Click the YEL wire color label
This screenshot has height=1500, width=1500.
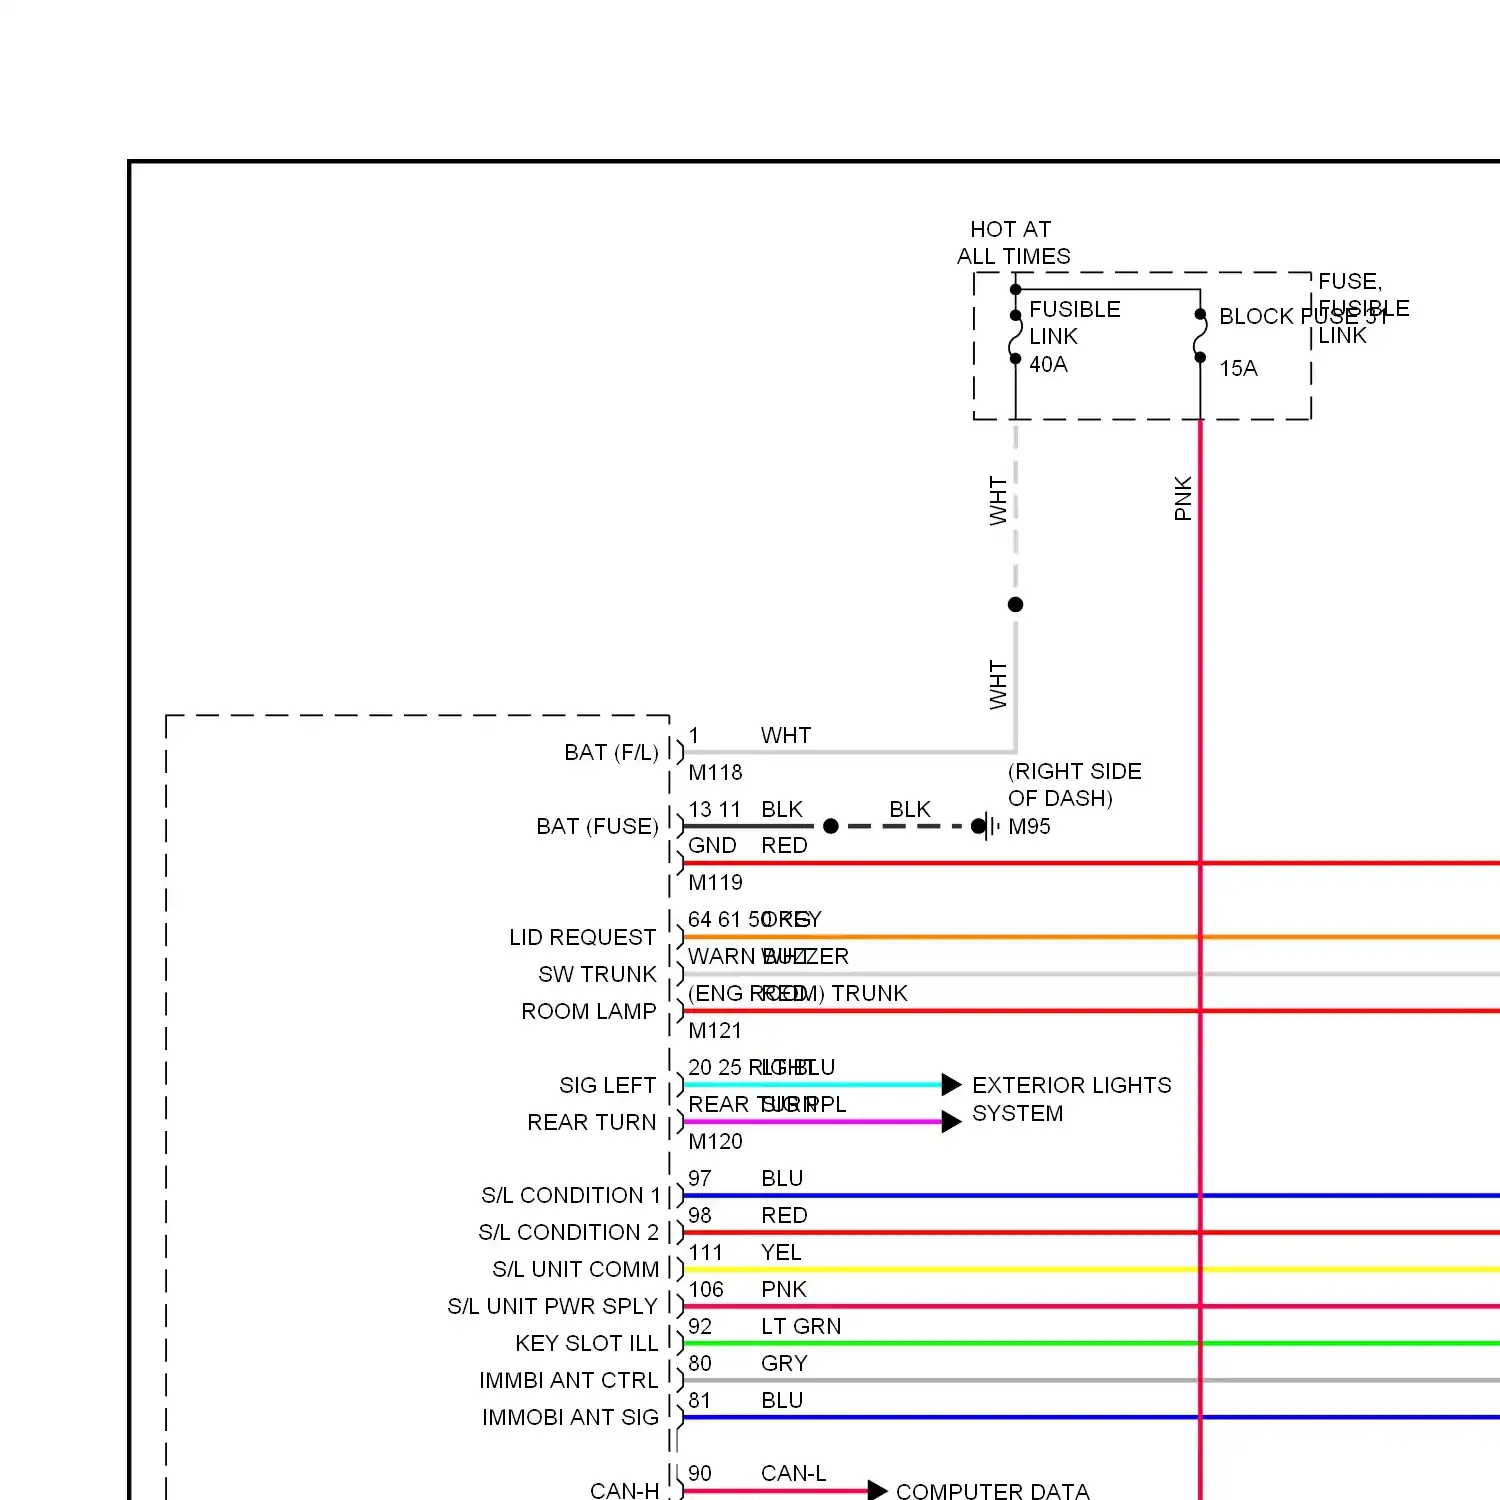click(781, 1252)
